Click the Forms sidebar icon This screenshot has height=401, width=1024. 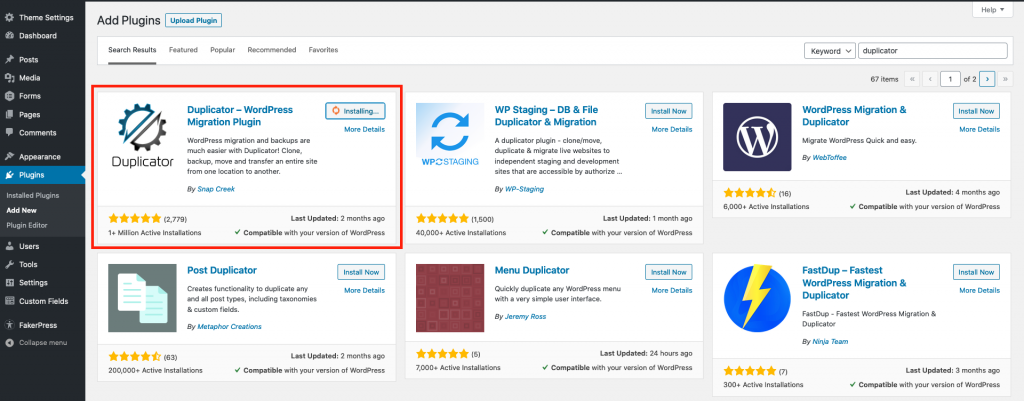[9, 96]
